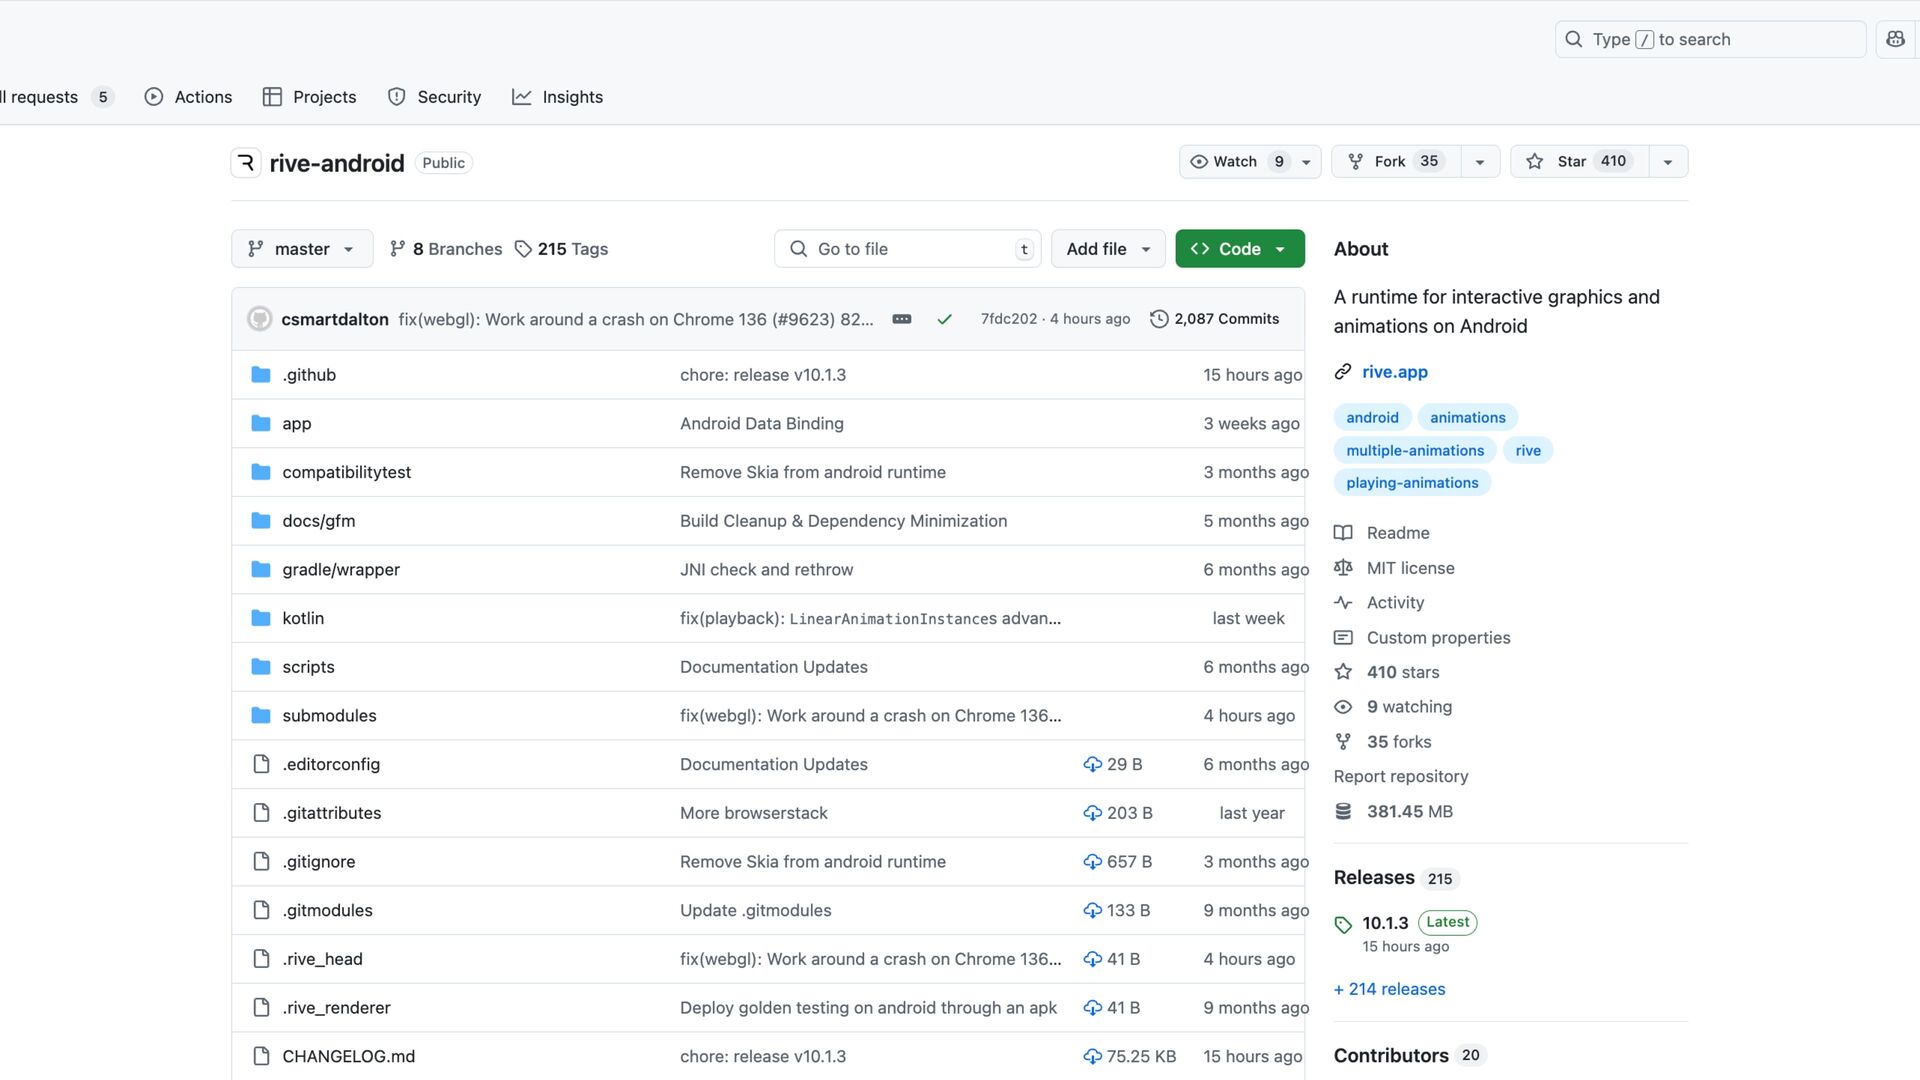
Task: Open the master branch dropdown
Action: (302, 249)
